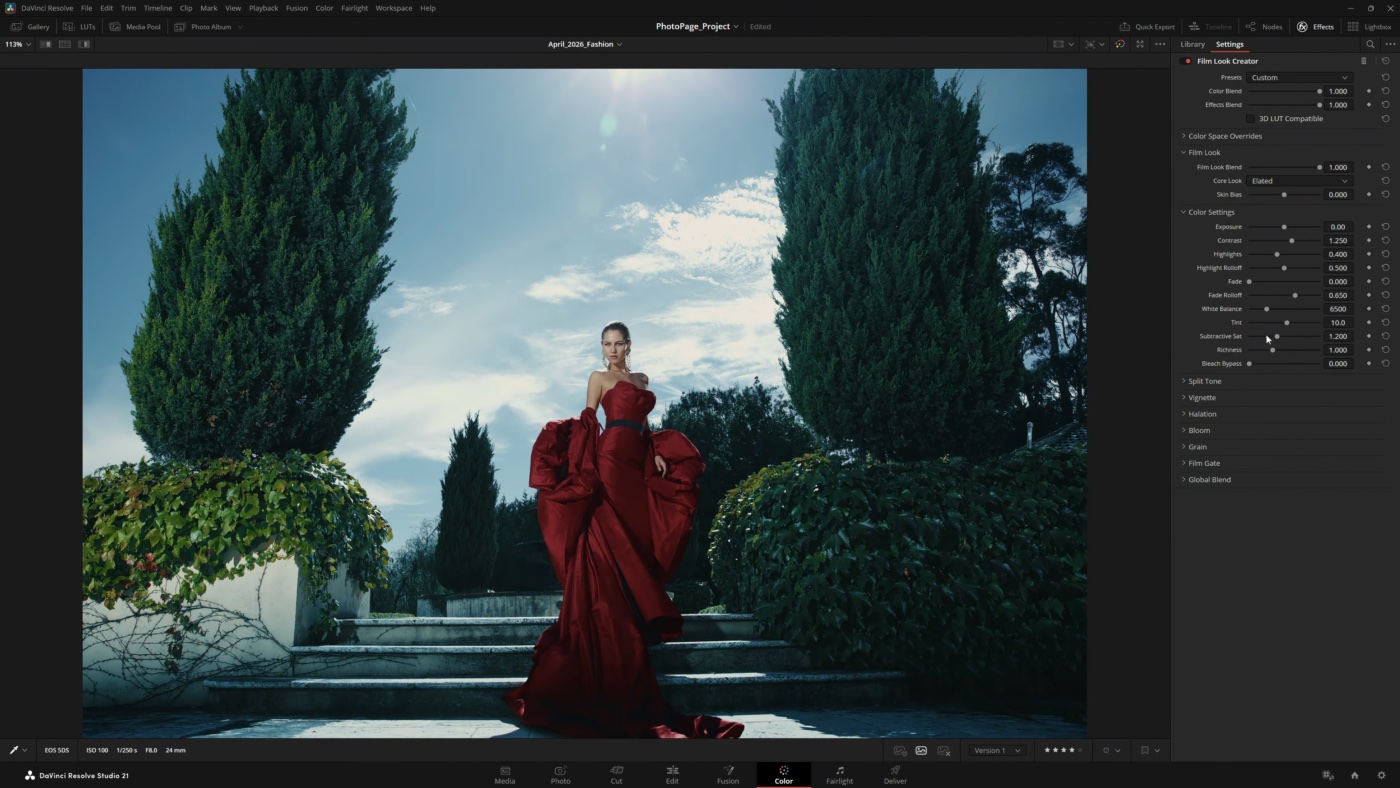Go to the Deliver page
The image size is (1400, 788).
(x=895, y=775)
